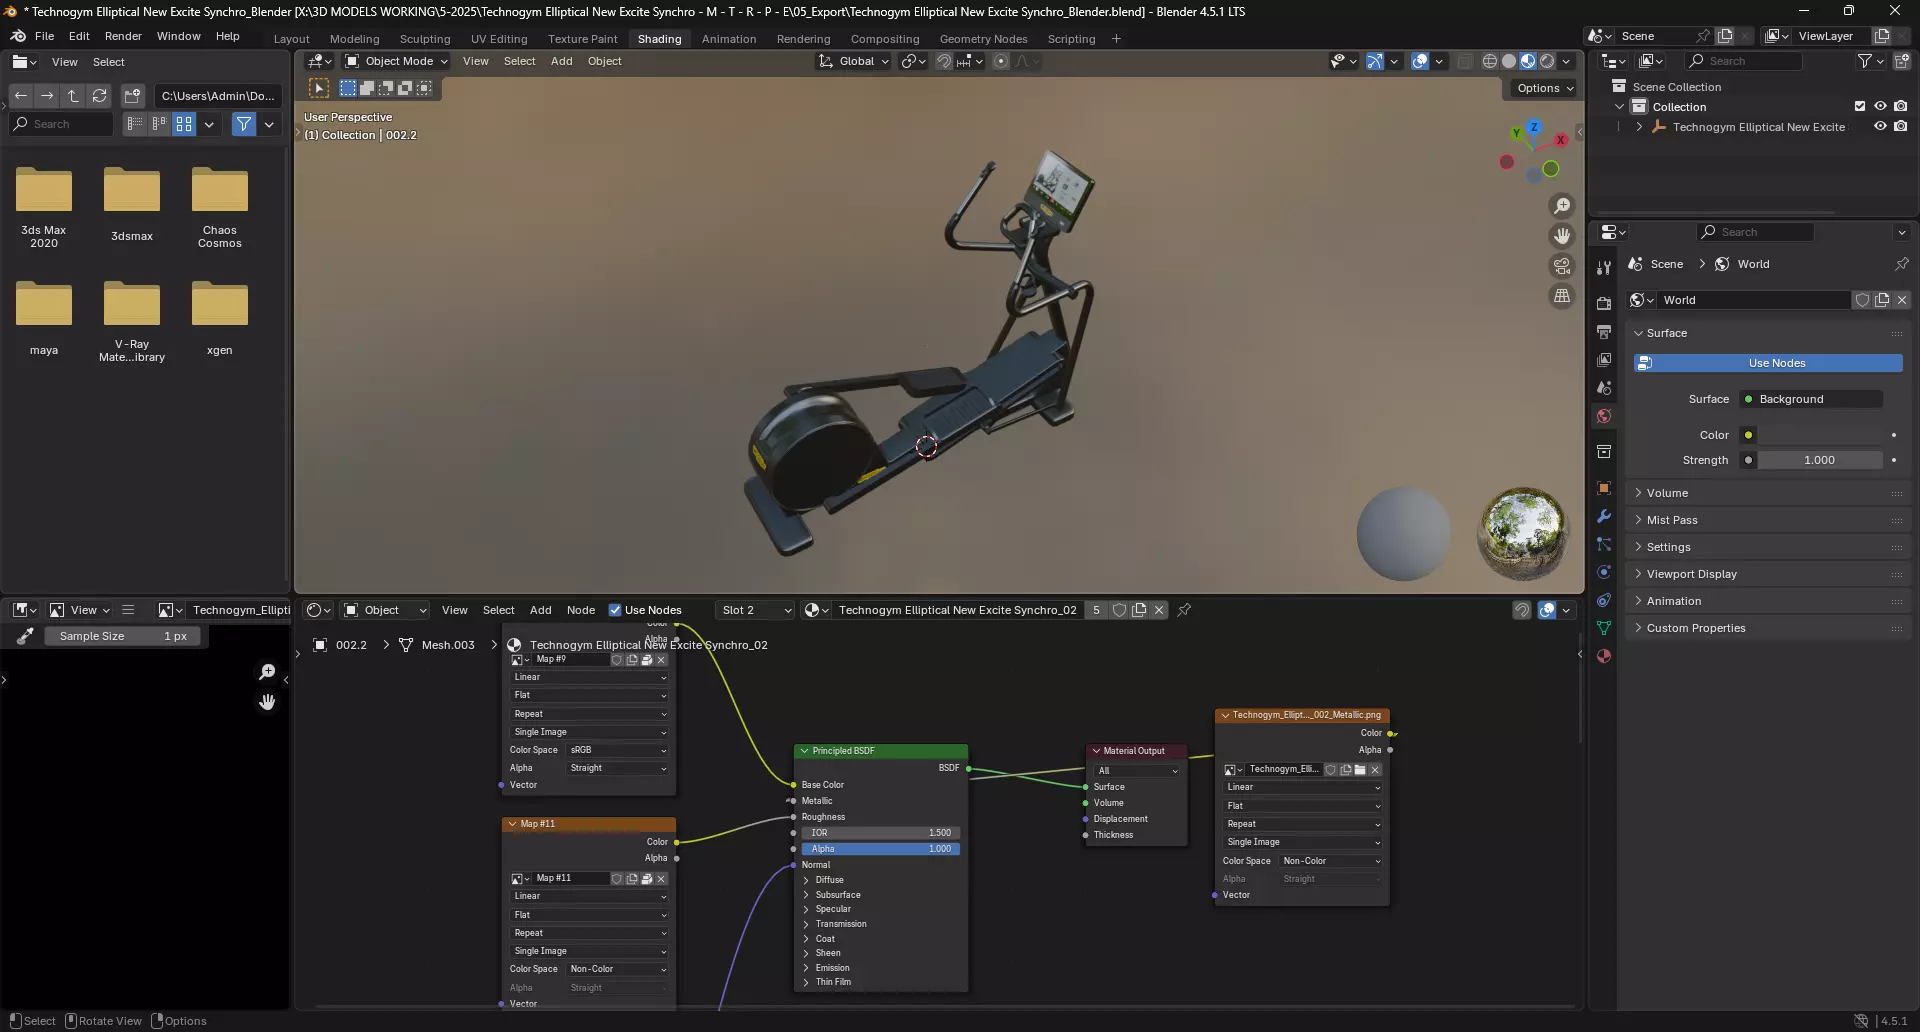Screen dimensions: 1920x1032
Task: Go to parent directory in file browser
Action: click(x=73, y=96)
